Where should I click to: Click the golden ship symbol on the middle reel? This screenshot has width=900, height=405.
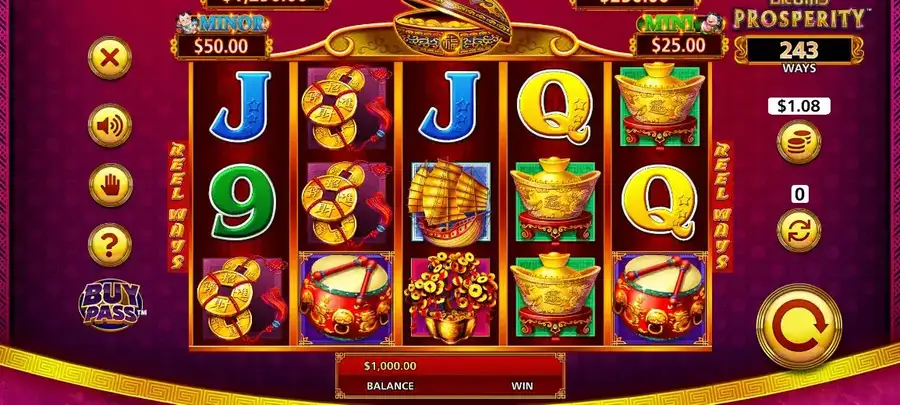tap(451, 202)
